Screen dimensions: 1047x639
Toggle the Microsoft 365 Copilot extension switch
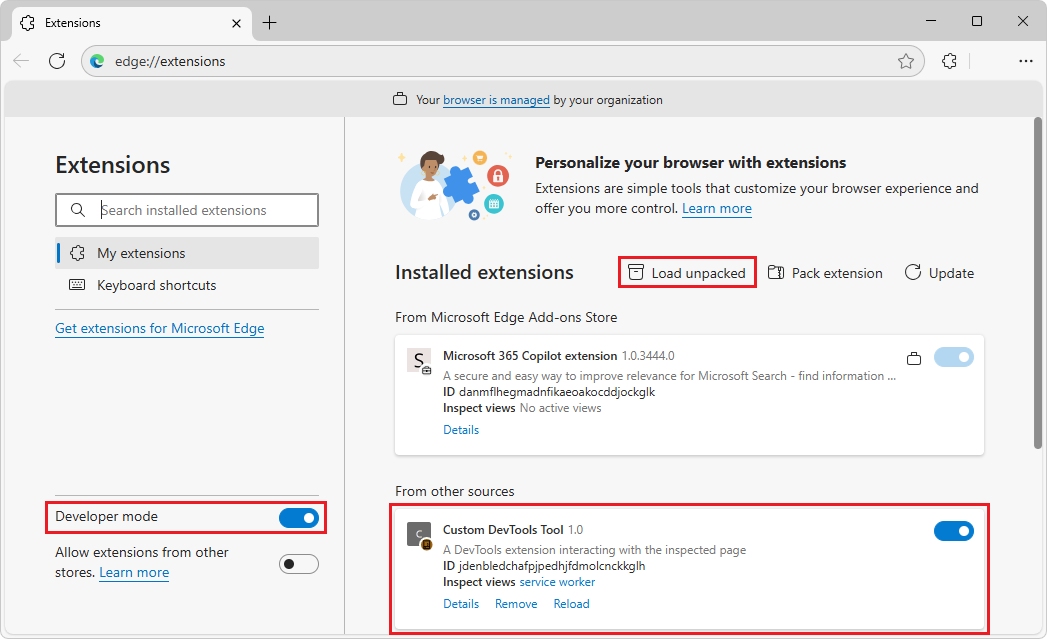point(954,357)
